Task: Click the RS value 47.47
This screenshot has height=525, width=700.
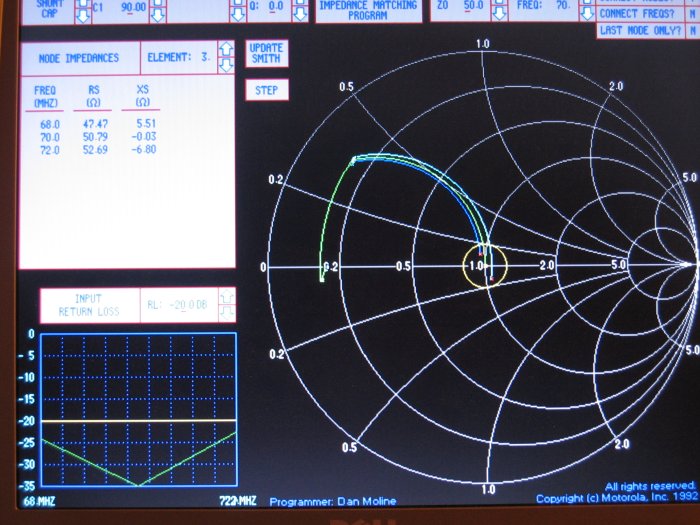Action: [x=95, y=124]
